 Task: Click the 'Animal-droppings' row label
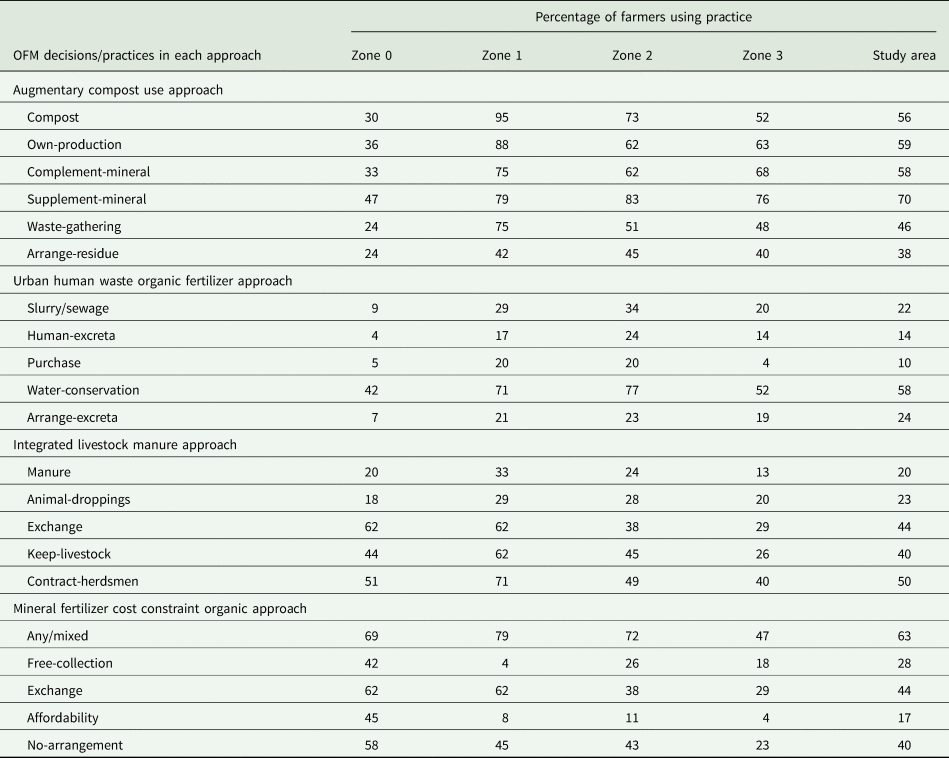79,499
